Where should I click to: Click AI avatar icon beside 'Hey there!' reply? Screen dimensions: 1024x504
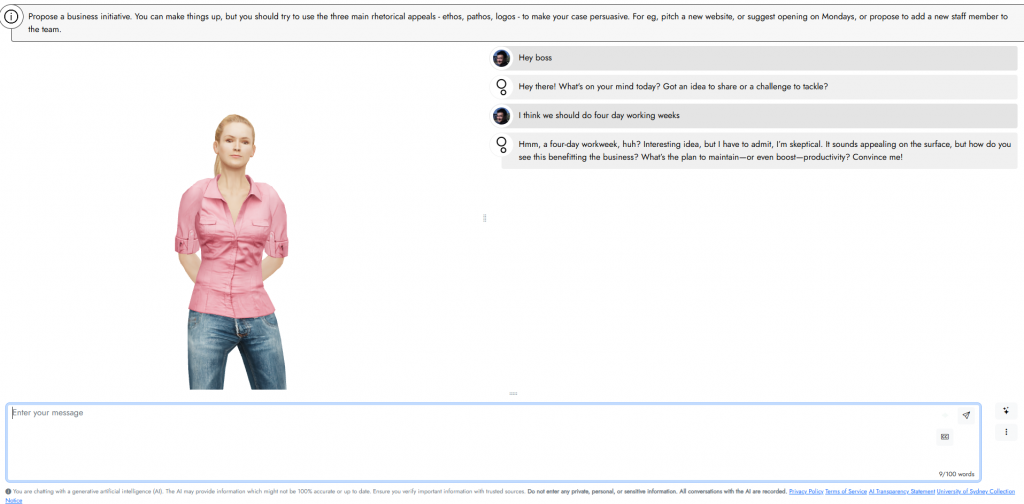(x=501, y=87)
